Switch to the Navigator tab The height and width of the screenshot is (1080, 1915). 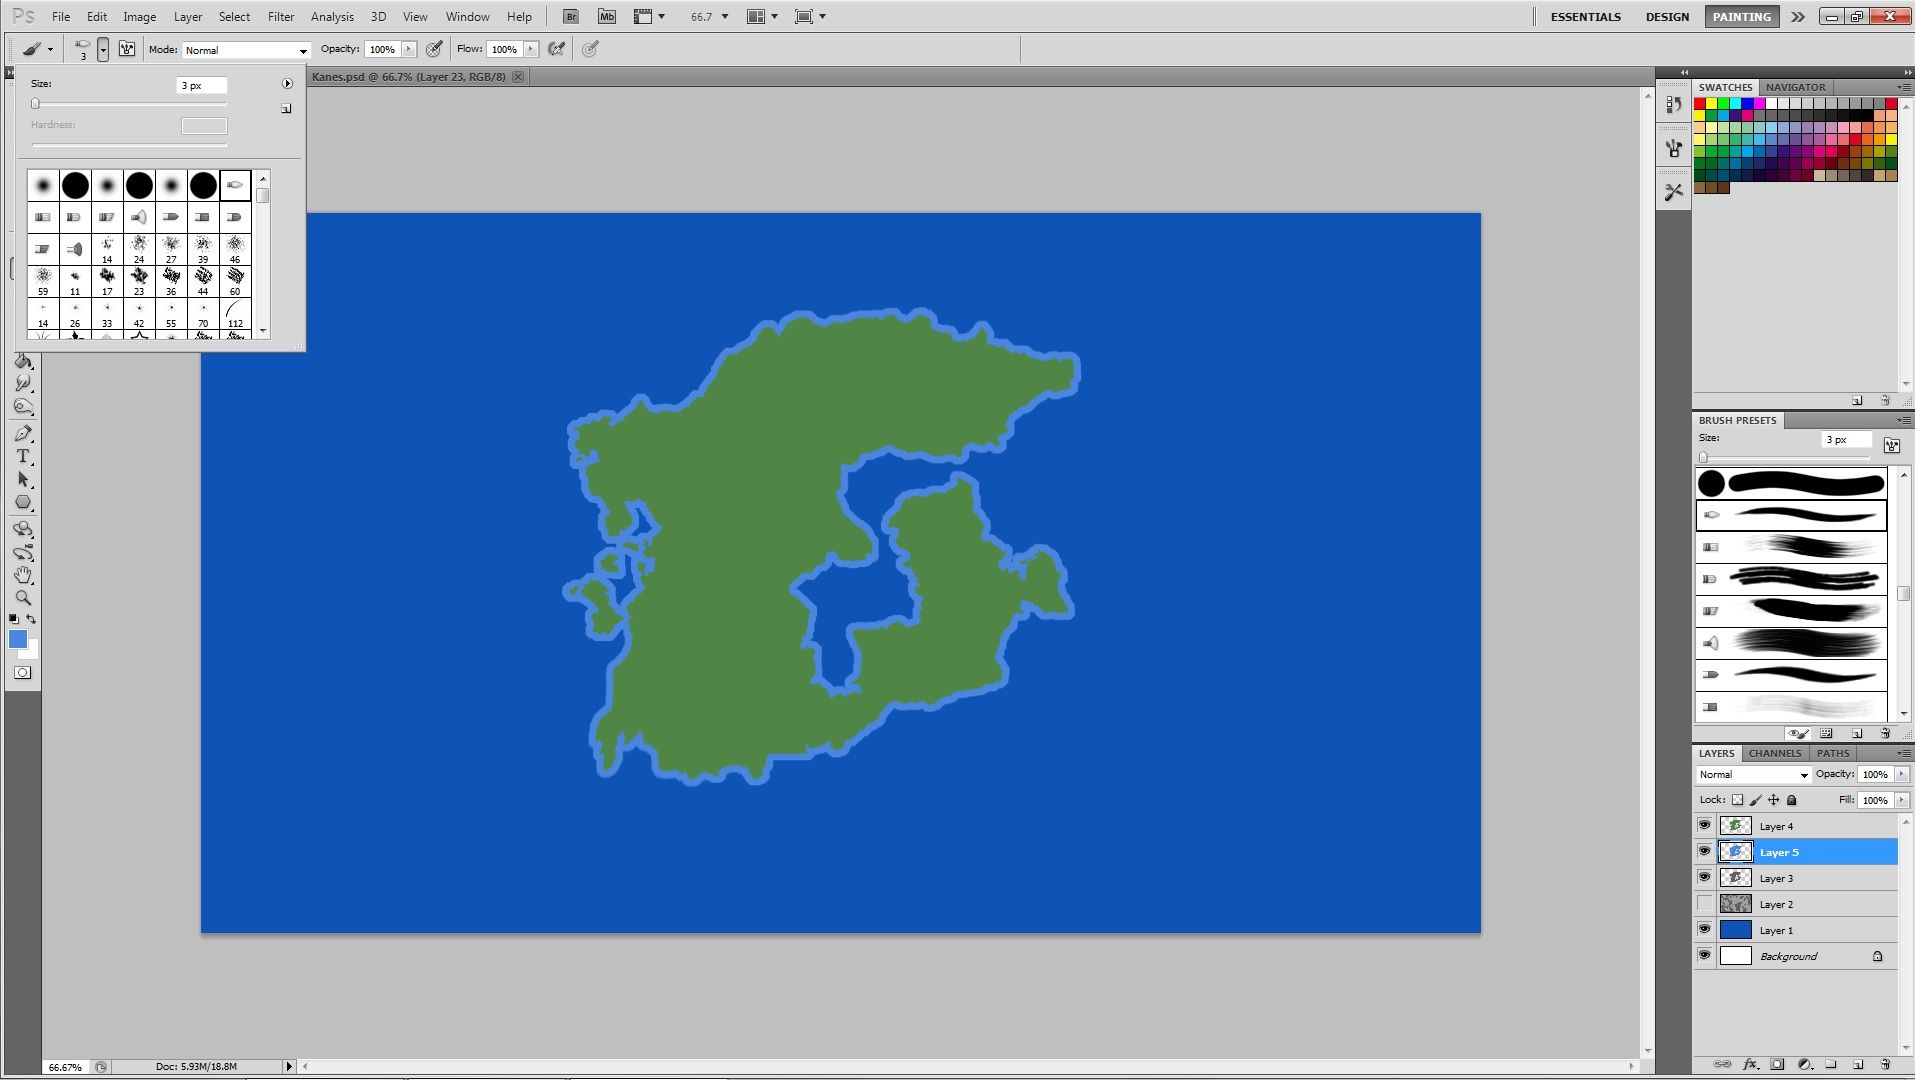tap(1795, 87)
